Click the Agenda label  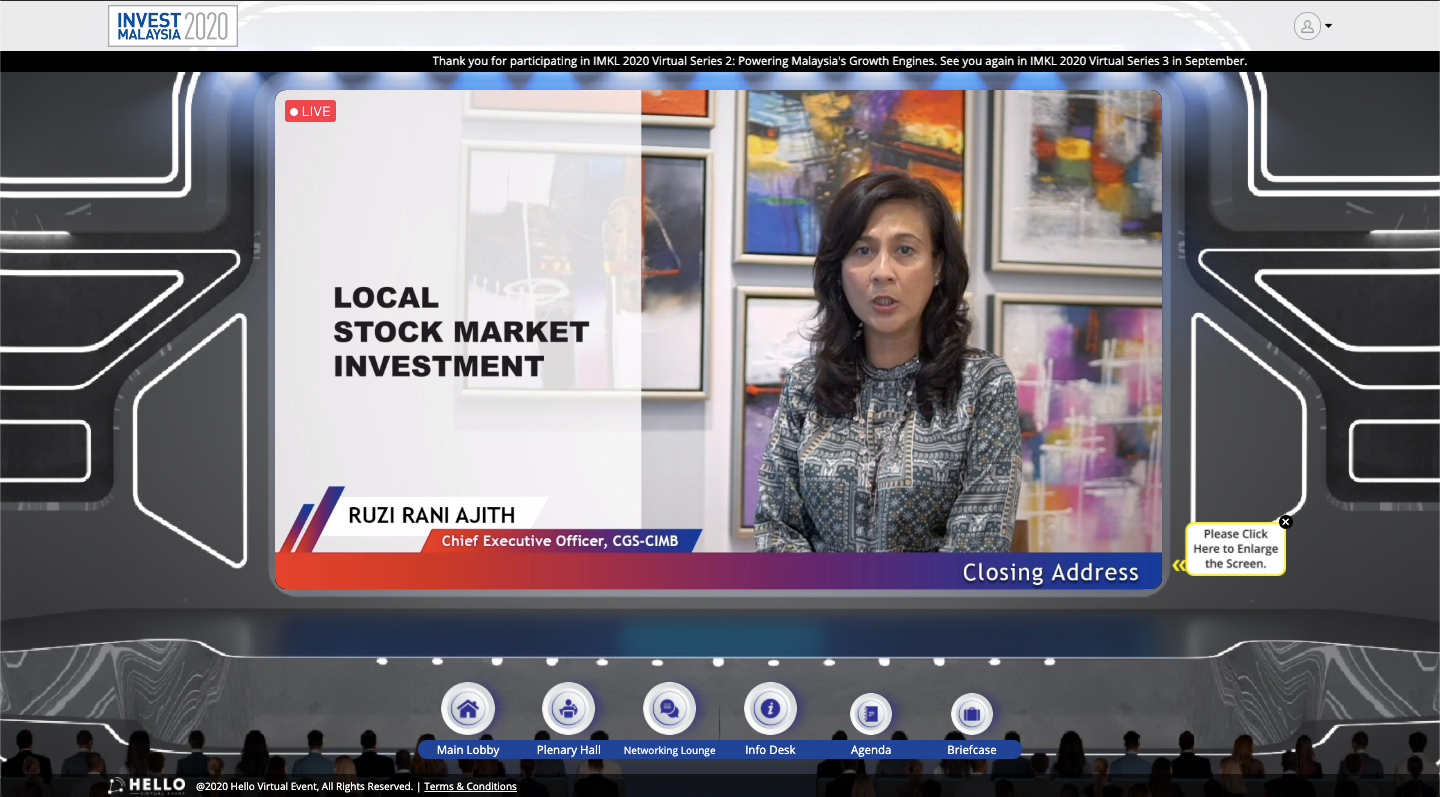click(x=871, y=750)
